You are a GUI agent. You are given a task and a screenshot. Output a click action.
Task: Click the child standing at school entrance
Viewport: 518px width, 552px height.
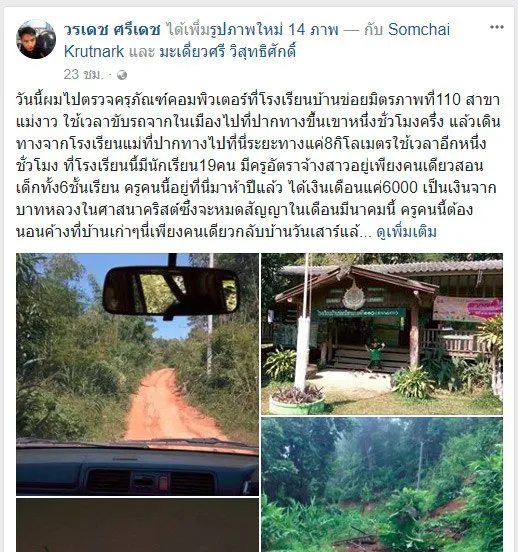click(x=375, y=354)
